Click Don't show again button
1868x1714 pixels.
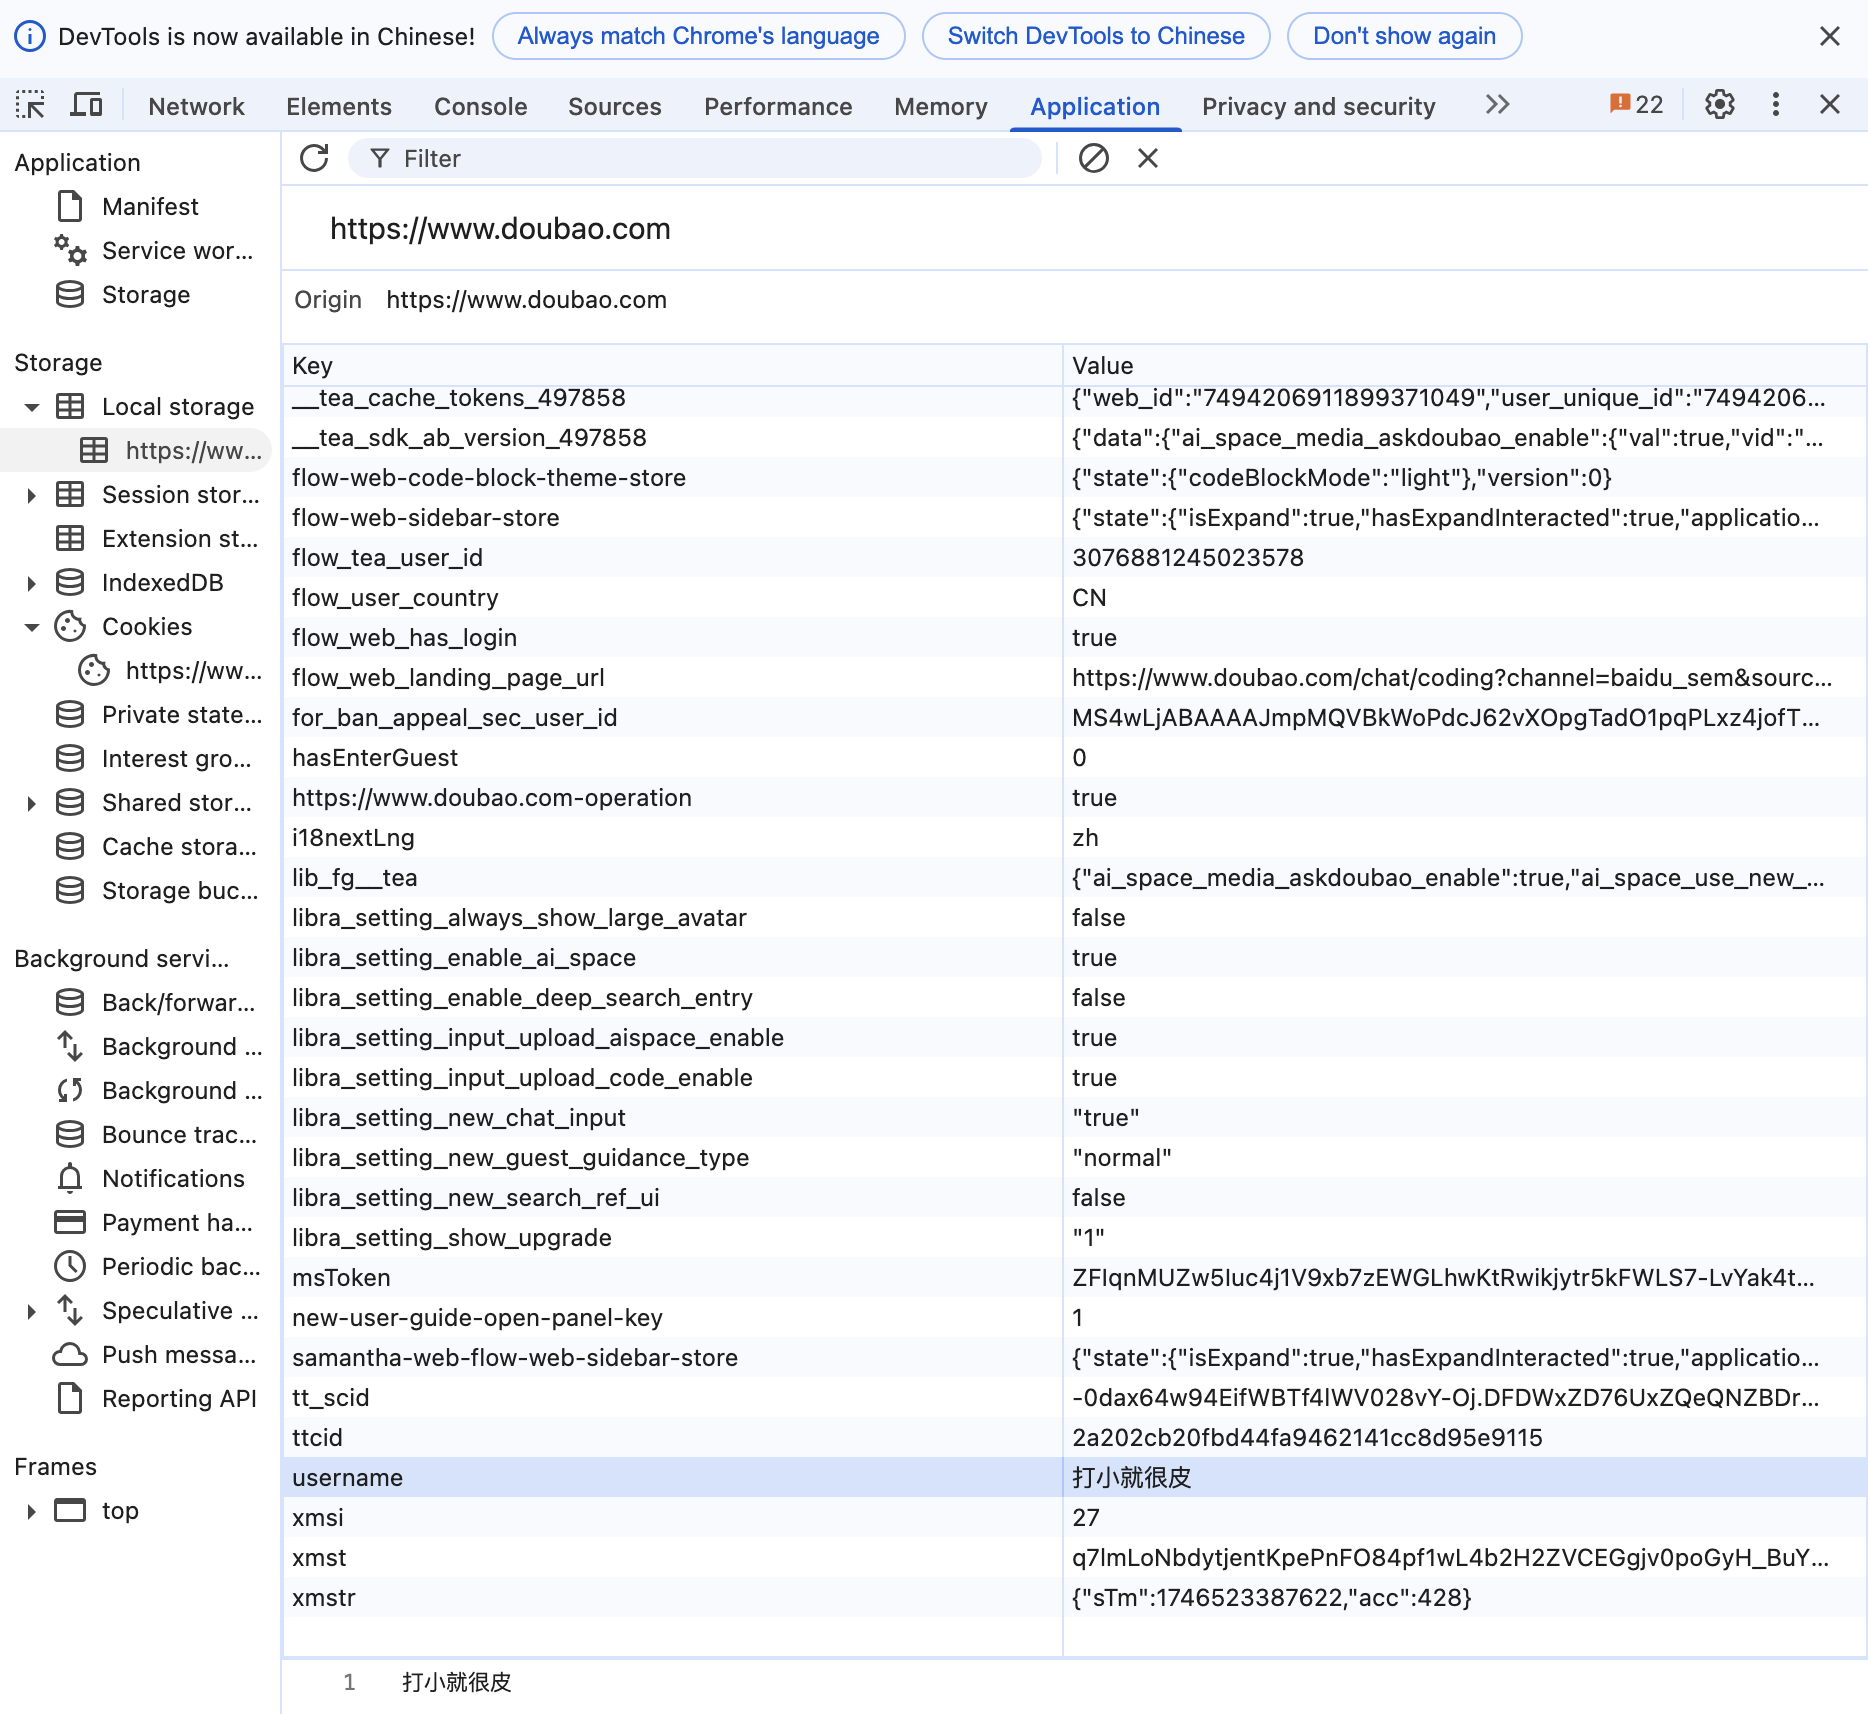click(1404, 36)
